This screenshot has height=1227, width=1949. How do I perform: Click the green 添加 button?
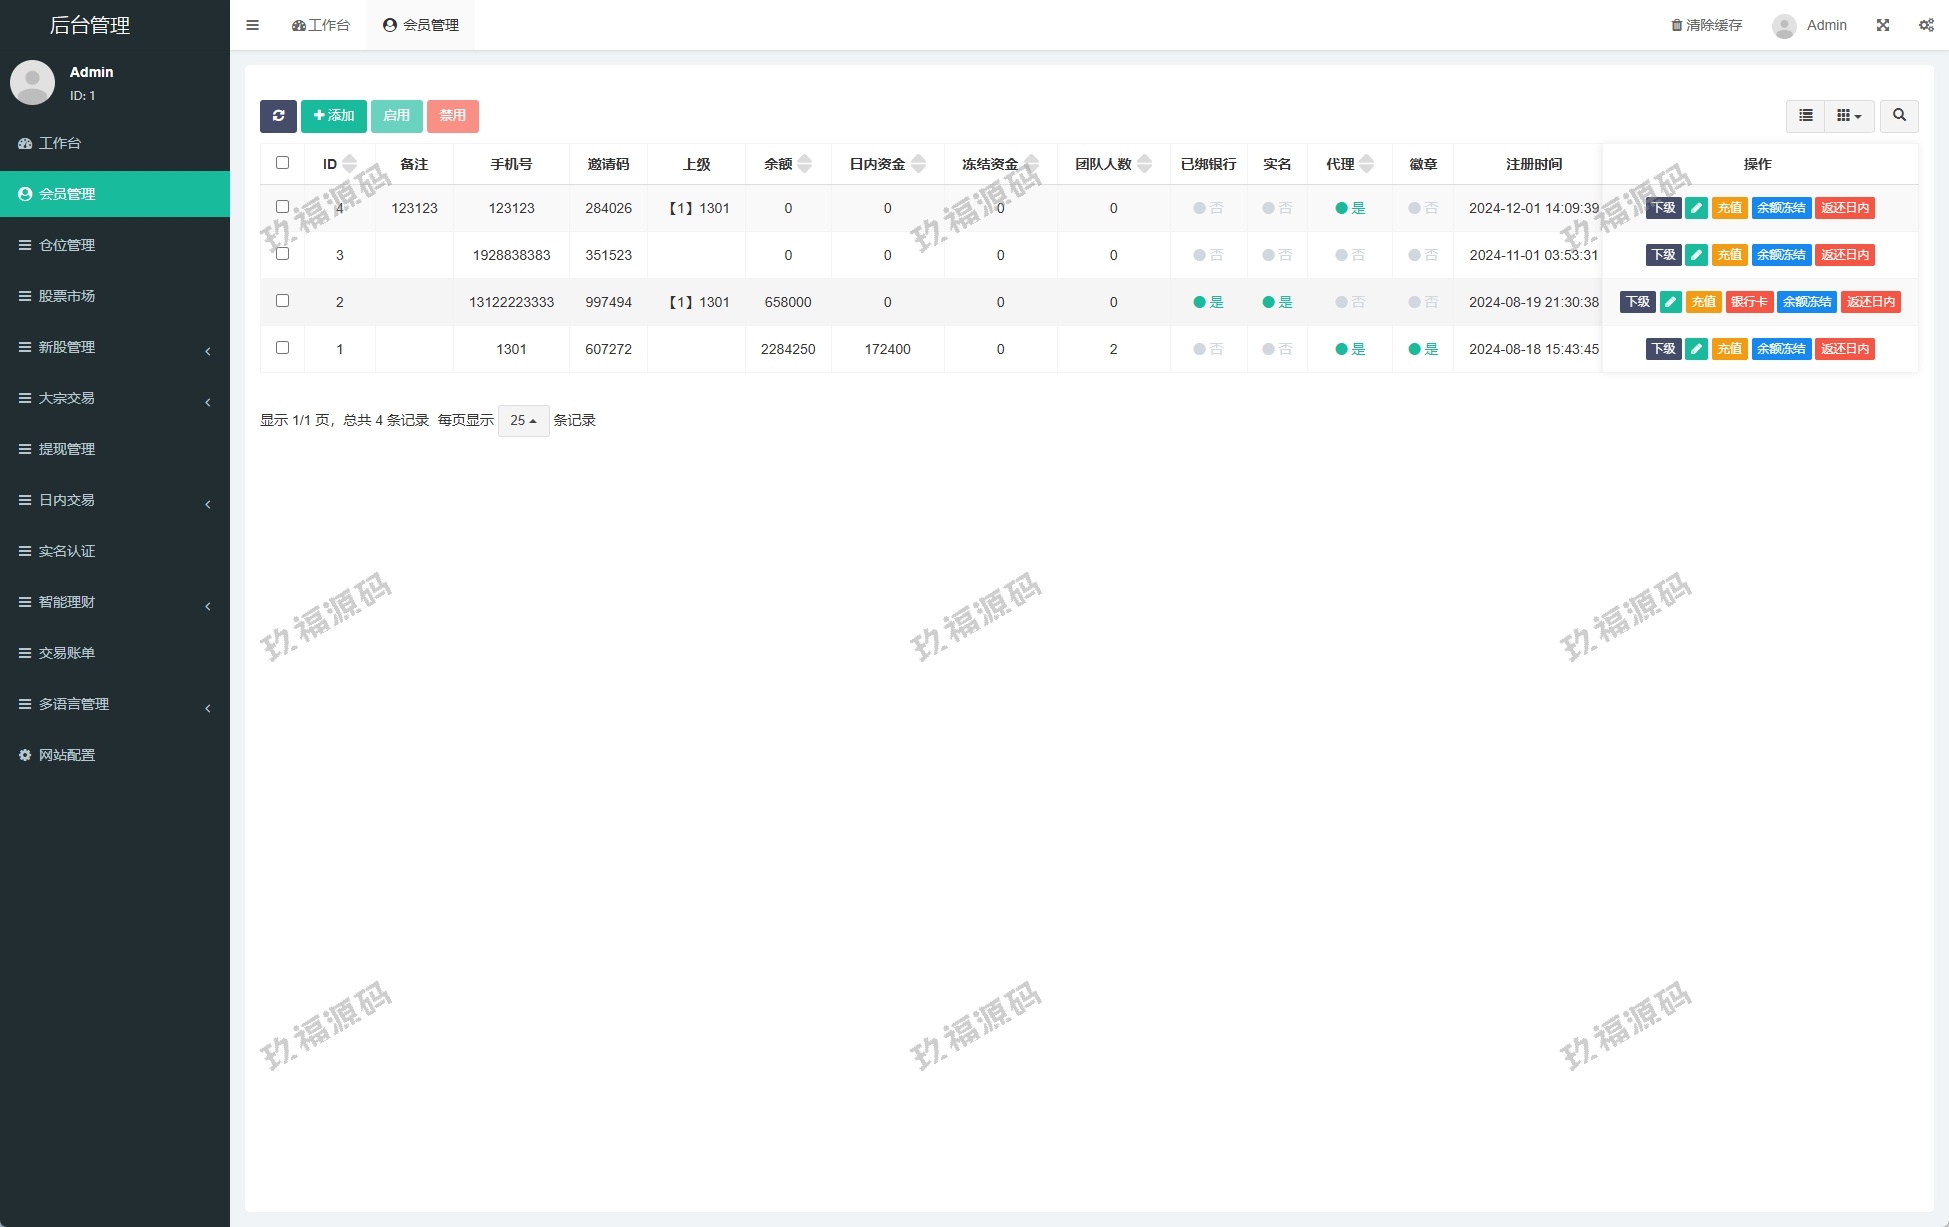tap(334, 116)
